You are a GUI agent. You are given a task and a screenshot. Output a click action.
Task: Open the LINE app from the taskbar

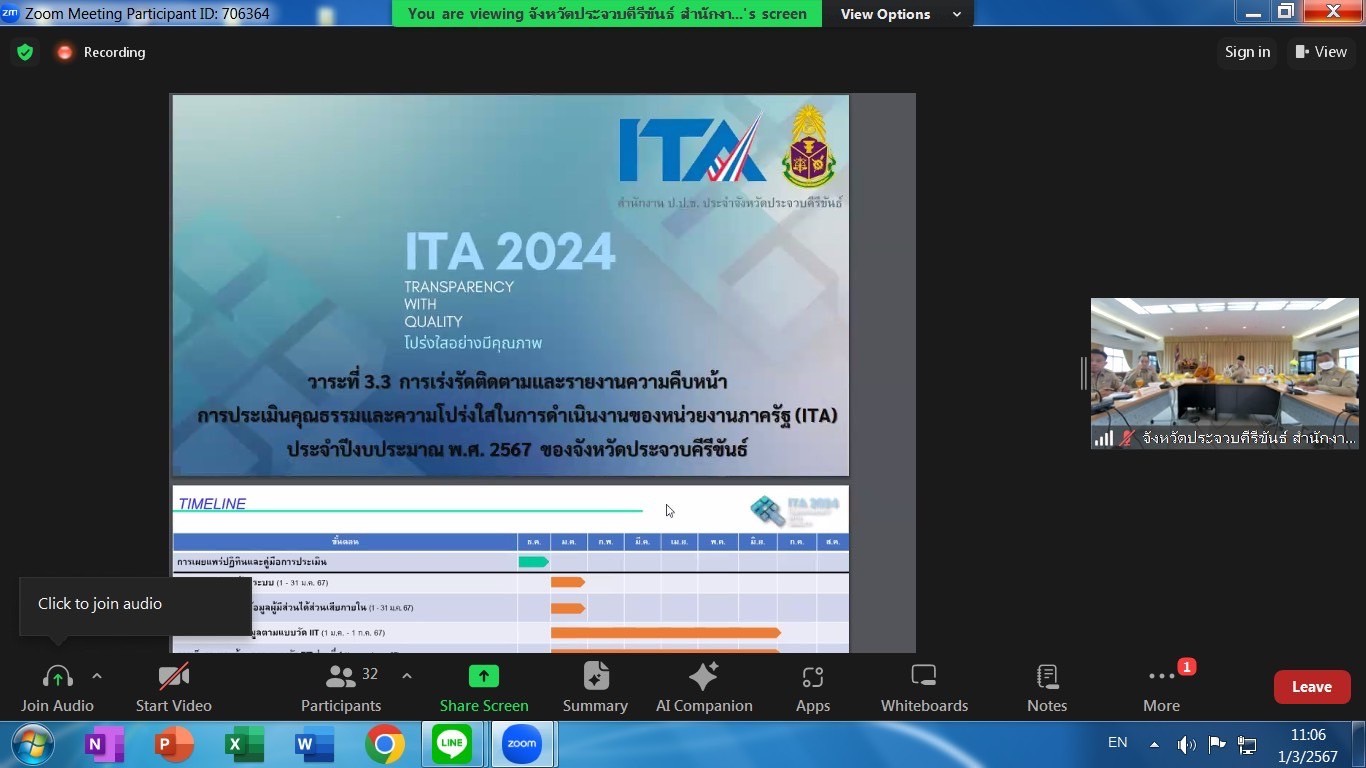tap(453, 745)
